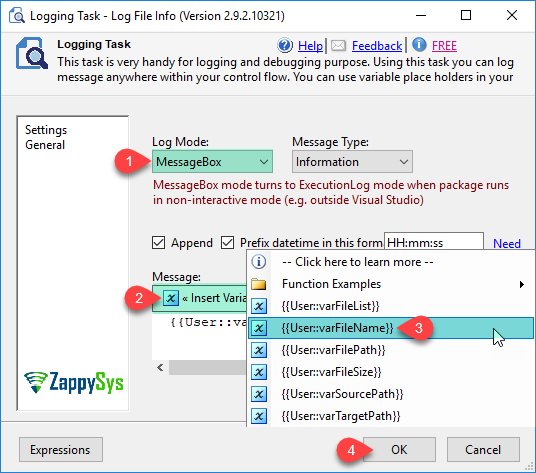This screenshot has height=473, width=536.
Task: Select Settings in the left panel
Action: click(x=46, y=130)
